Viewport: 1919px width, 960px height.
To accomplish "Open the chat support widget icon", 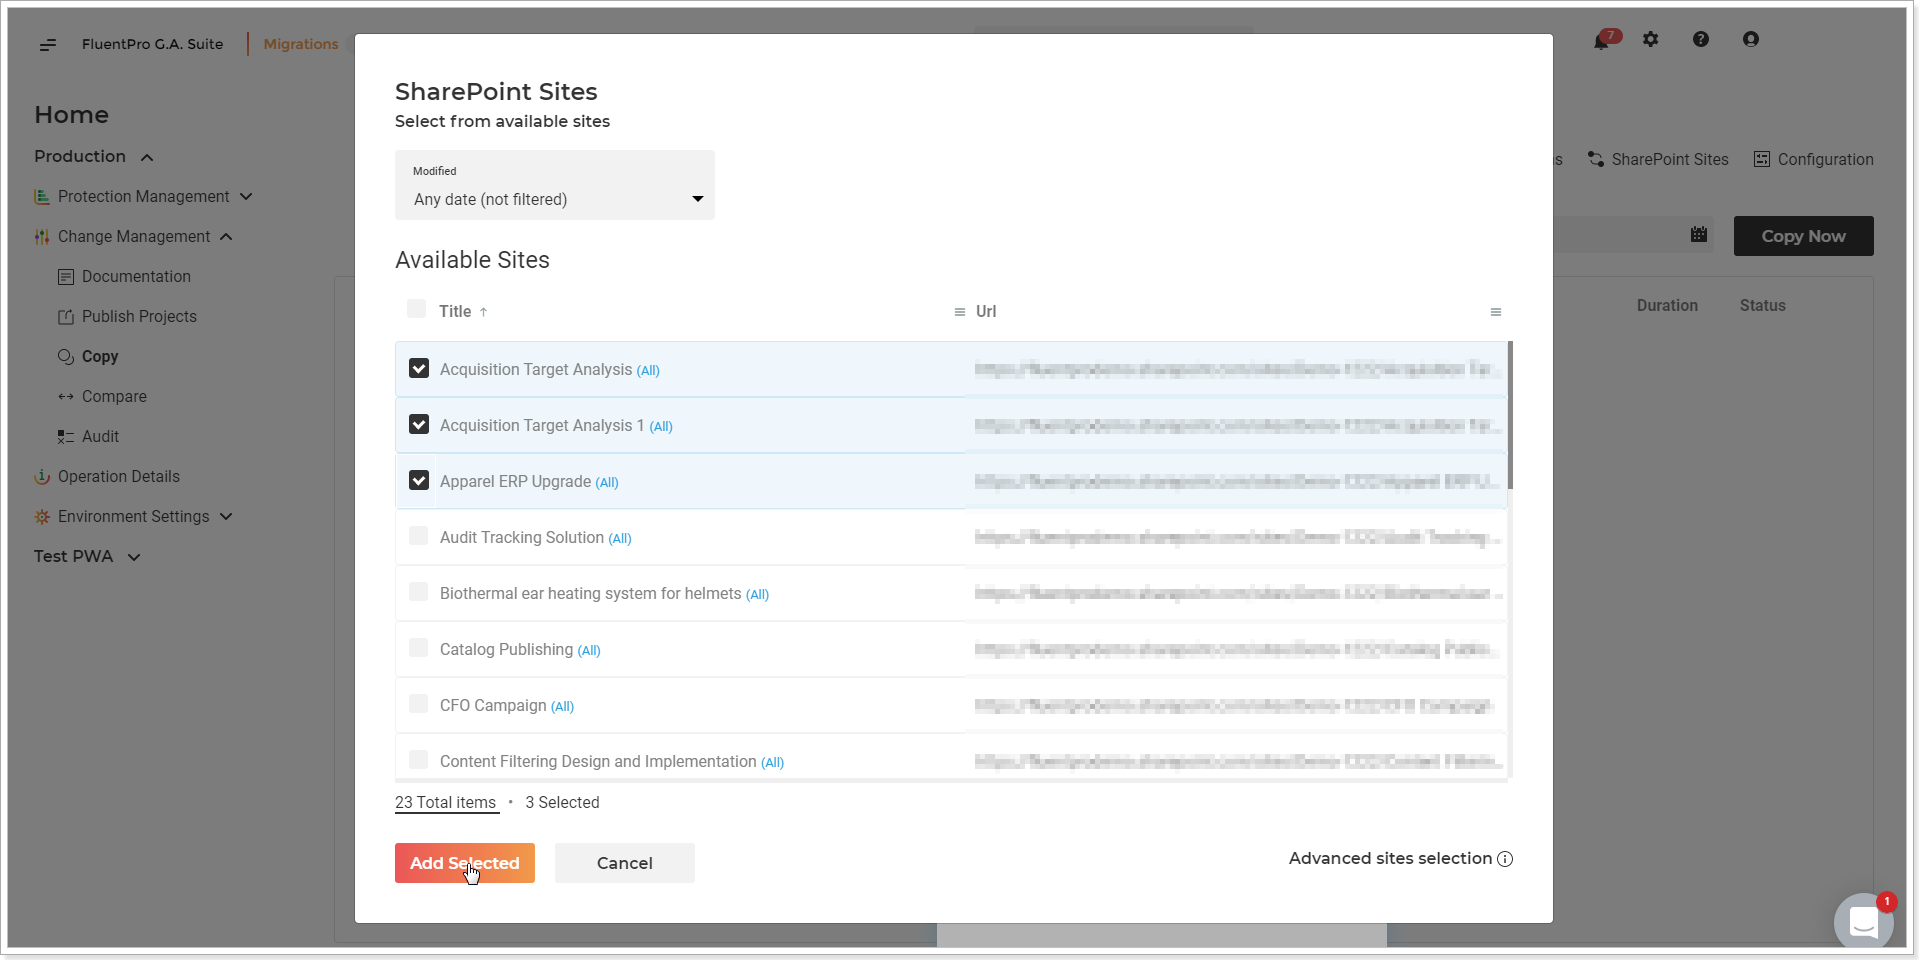I will (1864, 922).
